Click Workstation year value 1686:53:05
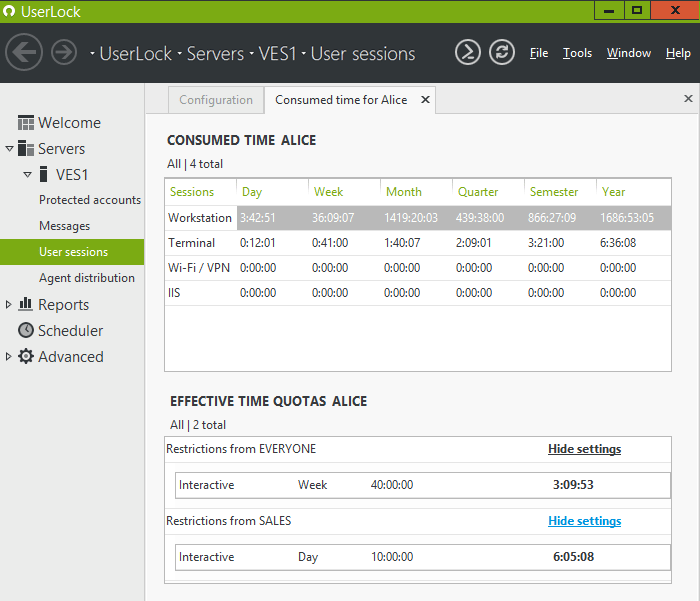This screenshot has width=700, height=601. click(627, 218)
